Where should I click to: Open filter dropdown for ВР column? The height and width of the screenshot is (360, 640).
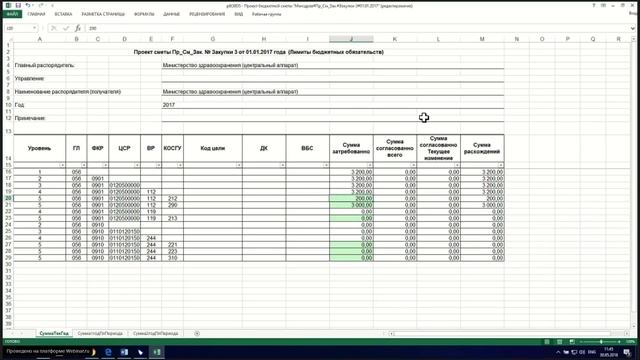[158, 165]
